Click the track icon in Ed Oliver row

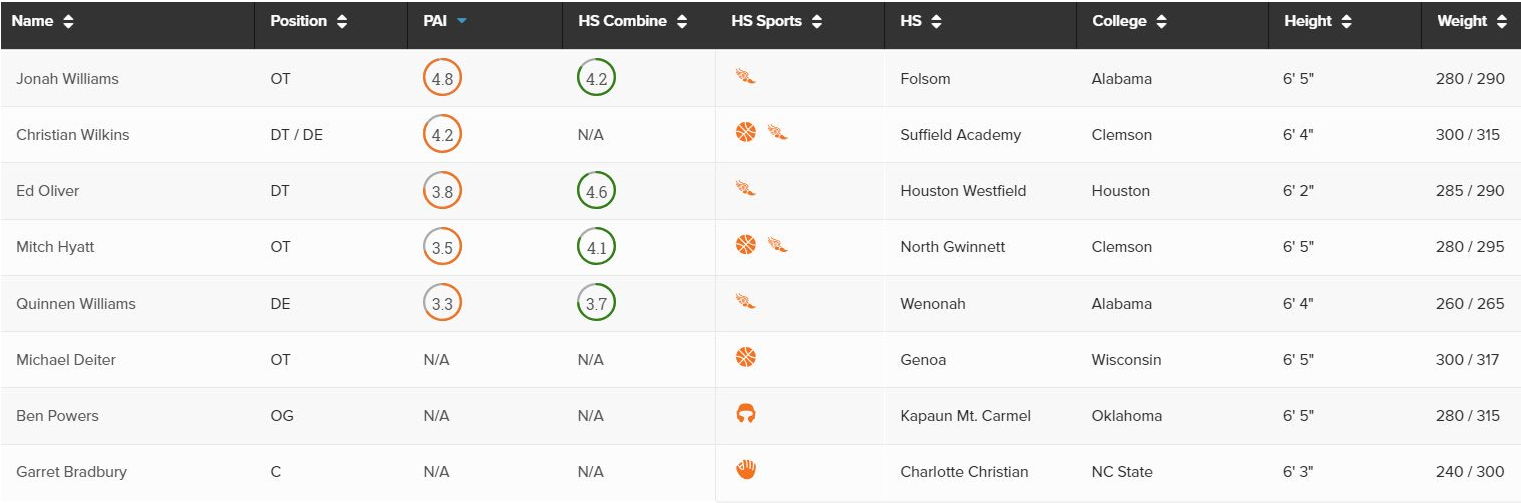(x=745, y=188)
